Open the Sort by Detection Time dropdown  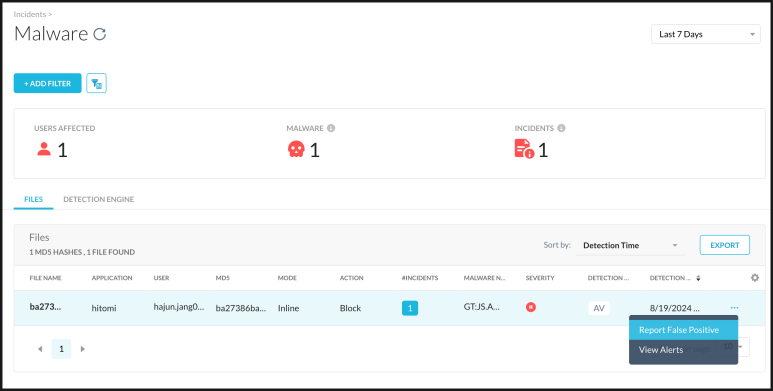[x=630, y=245]
